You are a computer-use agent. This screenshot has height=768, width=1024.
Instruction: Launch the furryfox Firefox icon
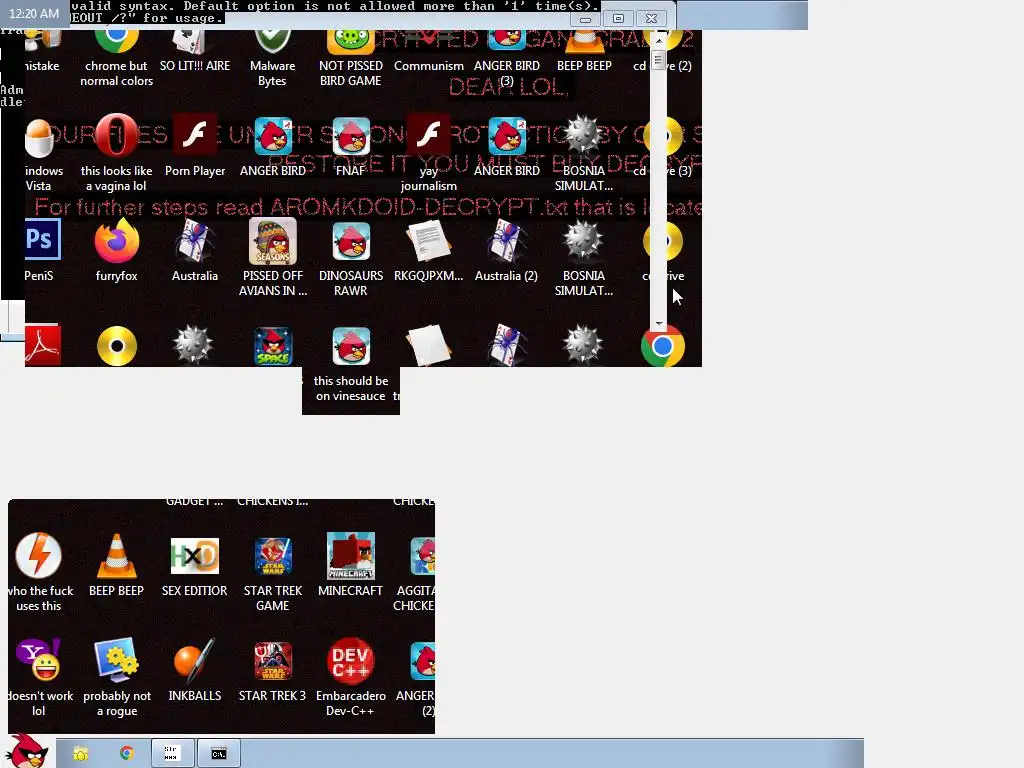[x=116, y=251]
